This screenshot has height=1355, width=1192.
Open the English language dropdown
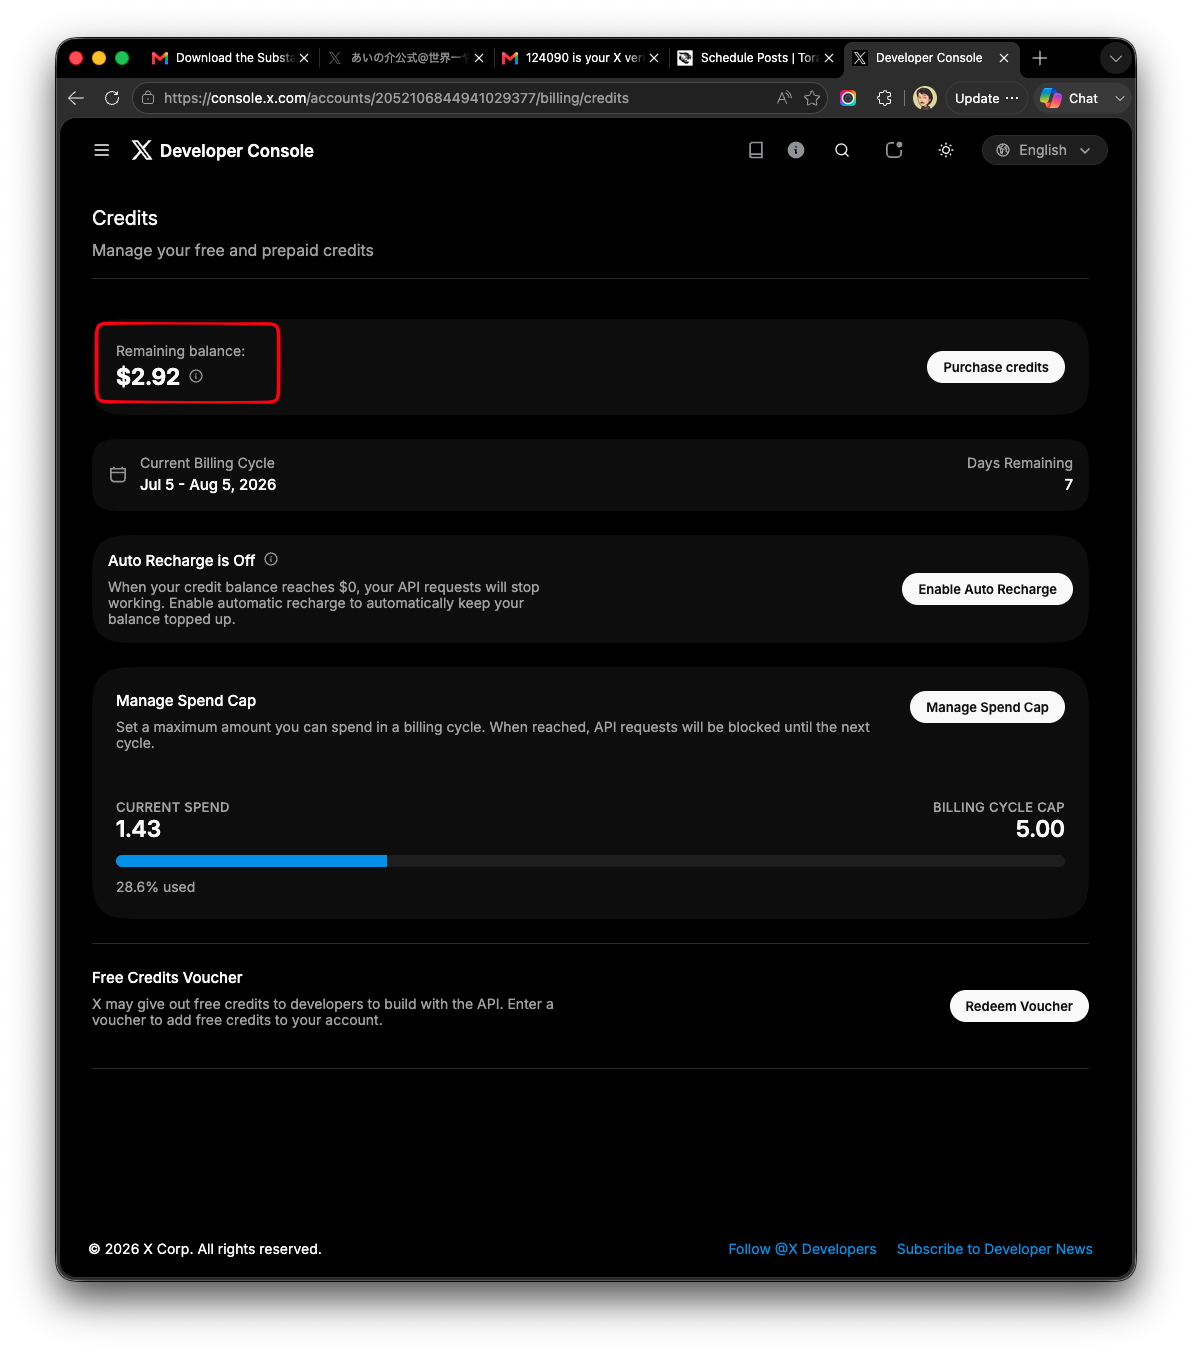click(x=1044, y=150)
